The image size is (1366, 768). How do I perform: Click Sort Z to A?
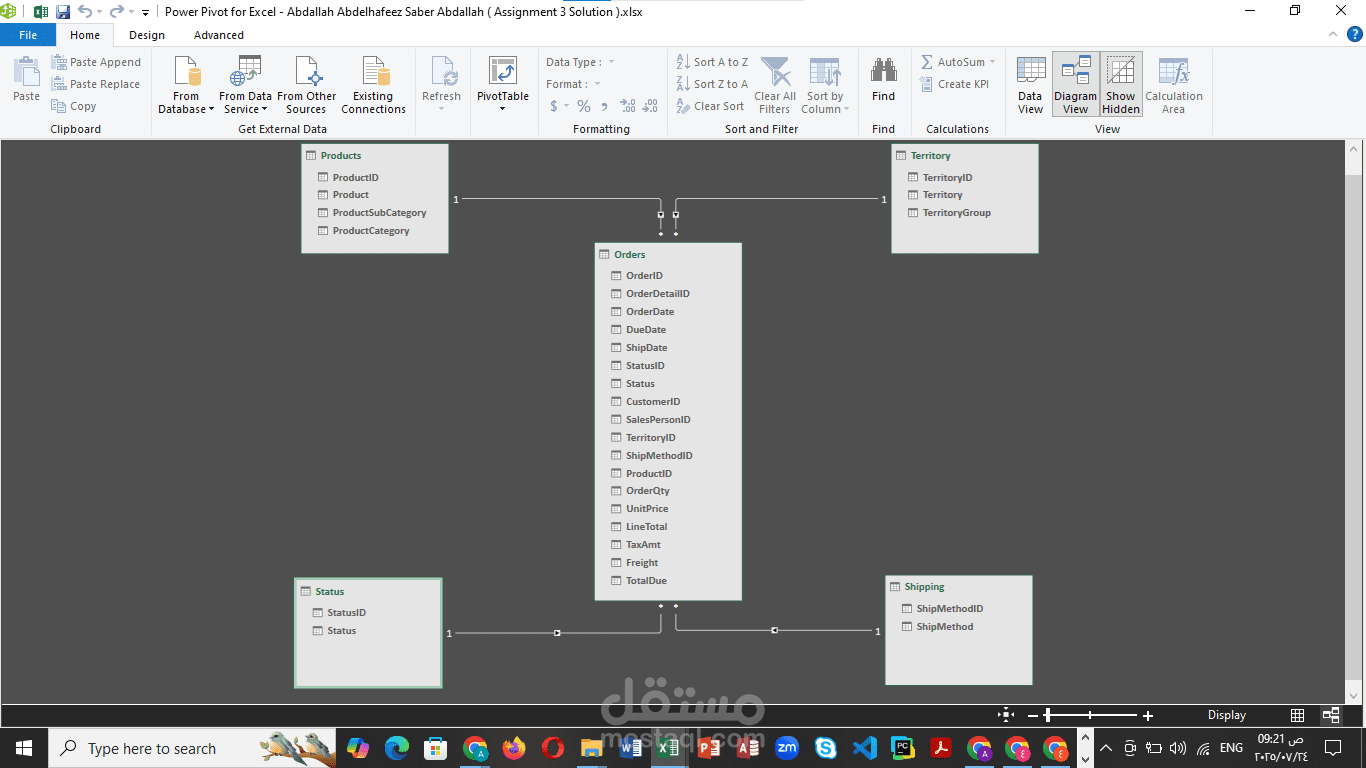point(712,84)
